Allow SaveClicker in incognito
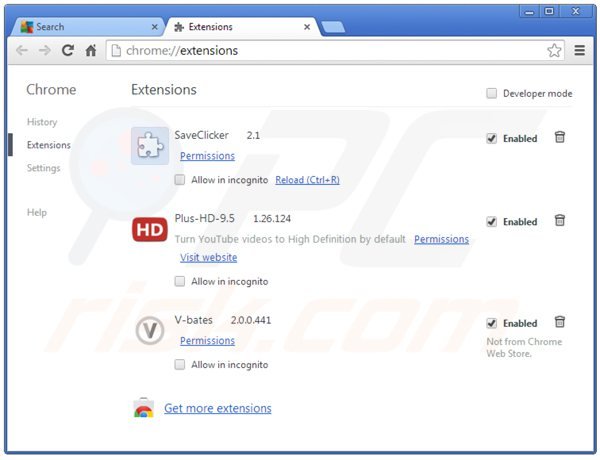The height and width of the screenshot is (460, 600). coord(179,180)
